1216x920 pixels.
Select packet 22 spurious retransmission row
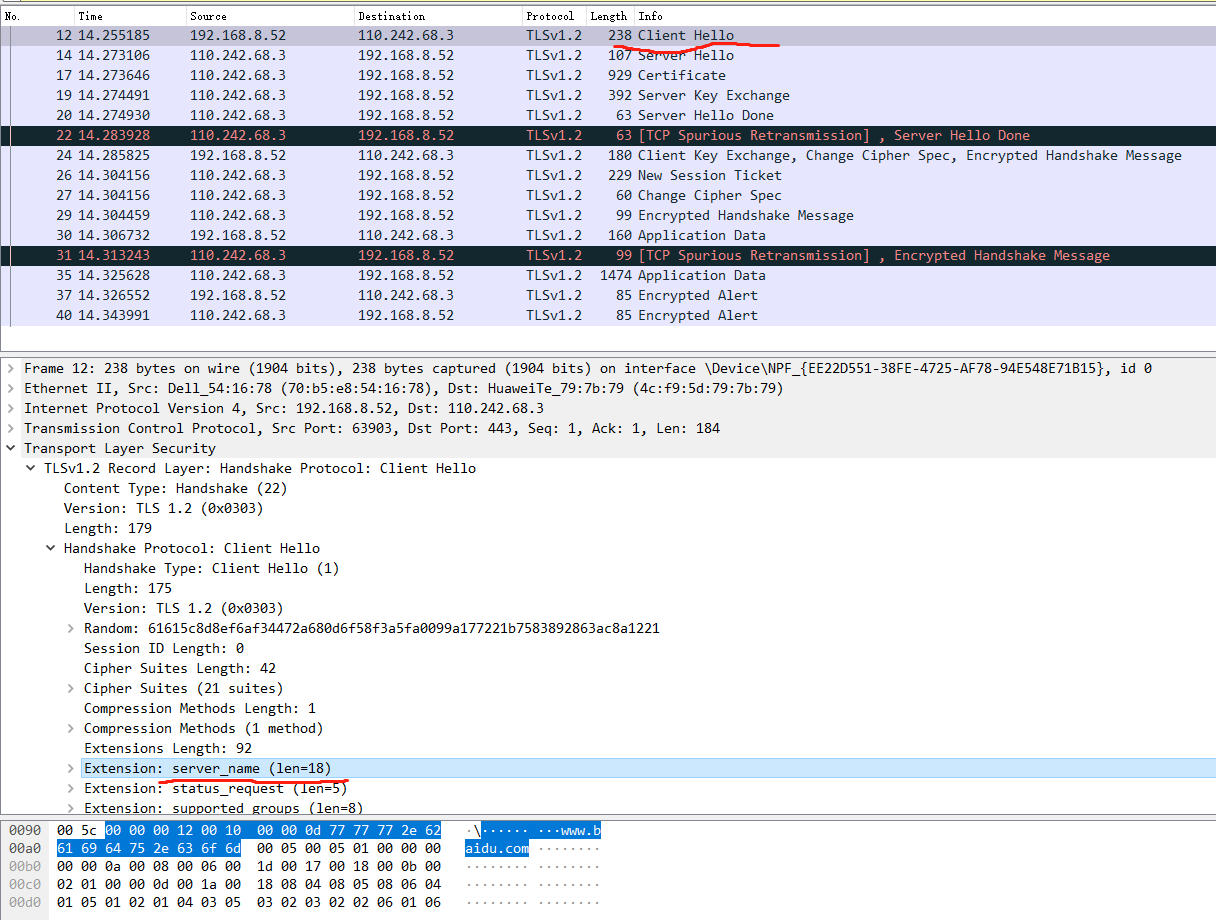click(x=600, y=135)
